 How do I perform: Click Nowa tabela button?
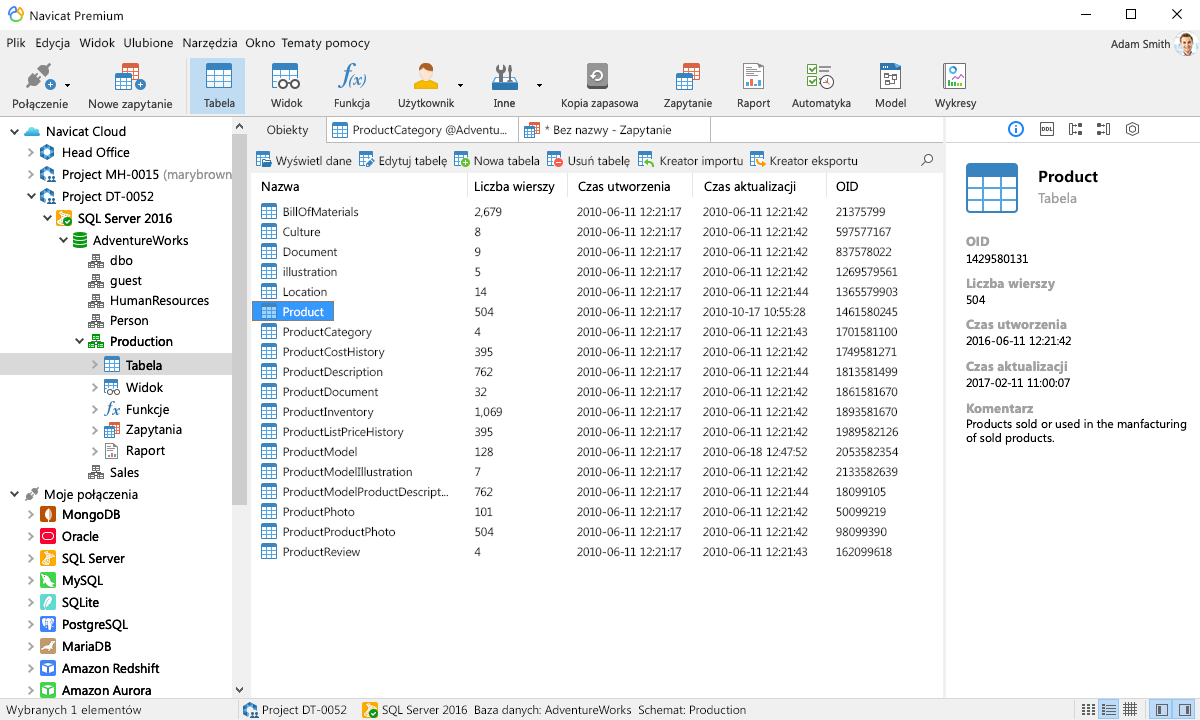coord(497,160)
